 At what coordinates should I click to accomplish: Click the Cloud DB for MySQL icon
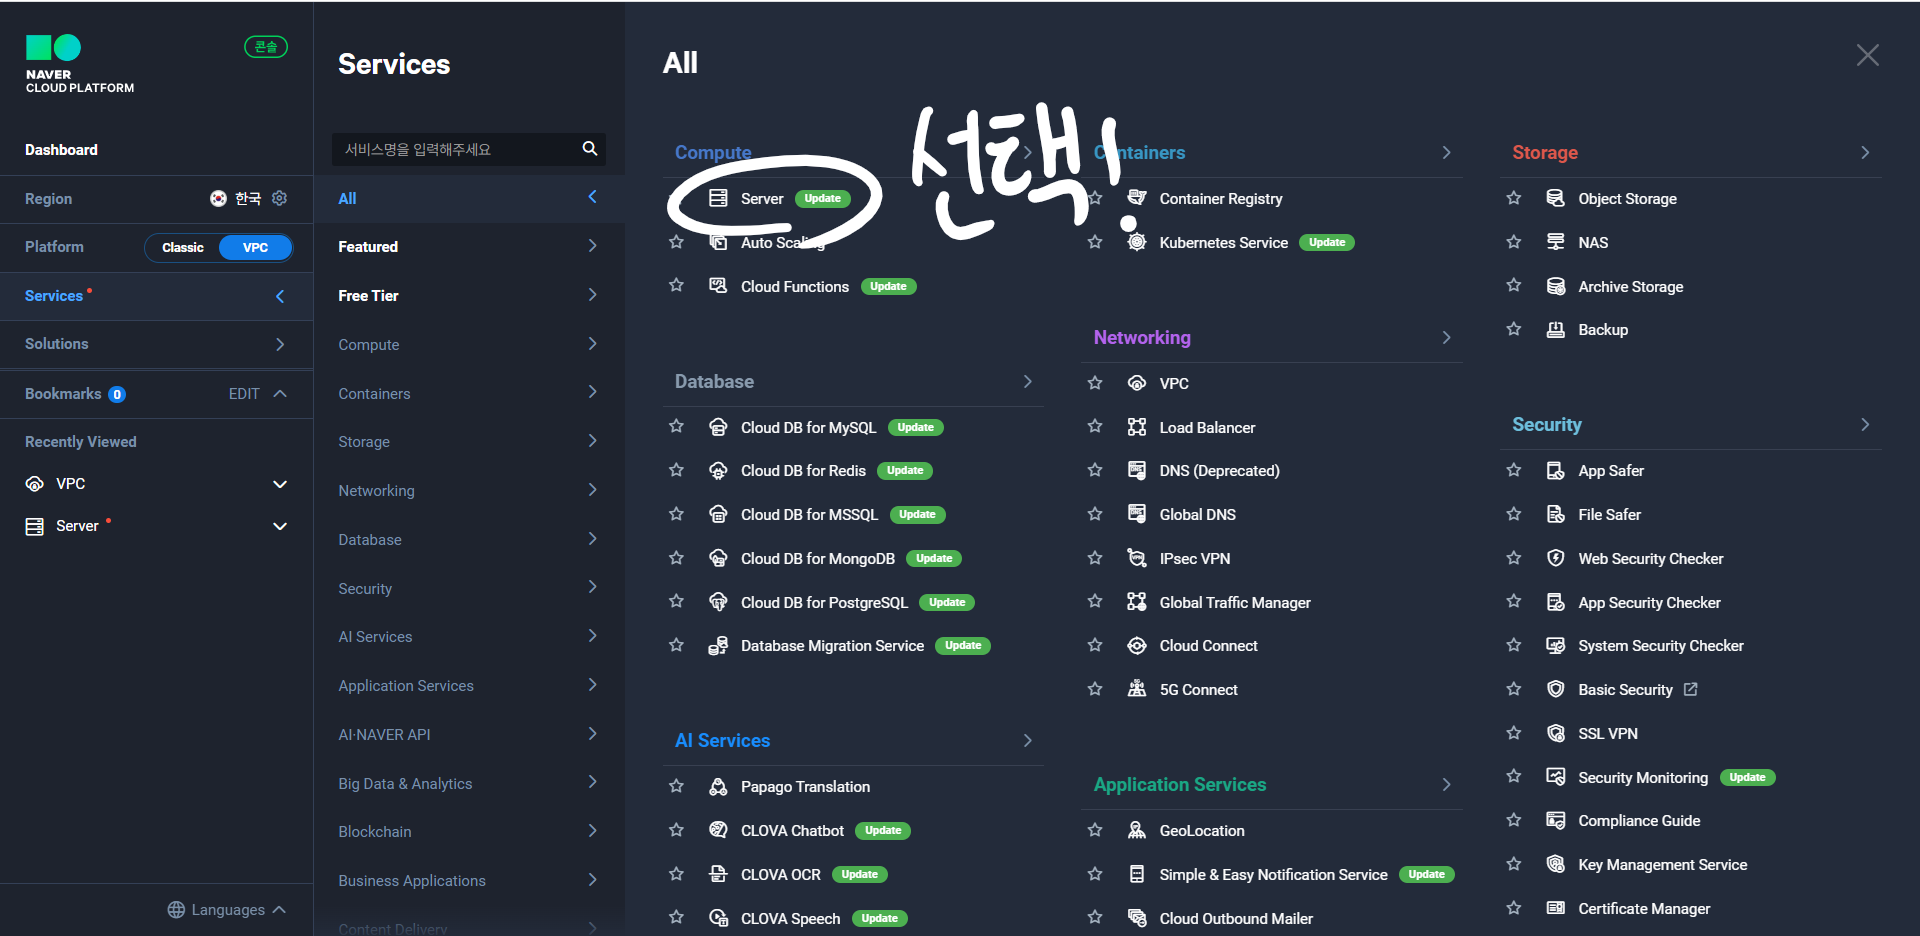[x=718, y=427]
